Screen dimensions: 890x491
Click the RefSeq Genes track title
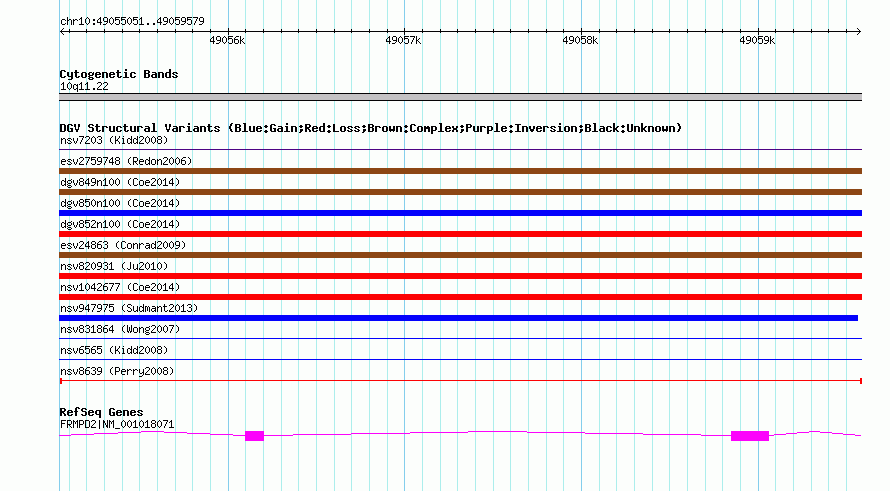pyautogui.click(x=101, y=412)
